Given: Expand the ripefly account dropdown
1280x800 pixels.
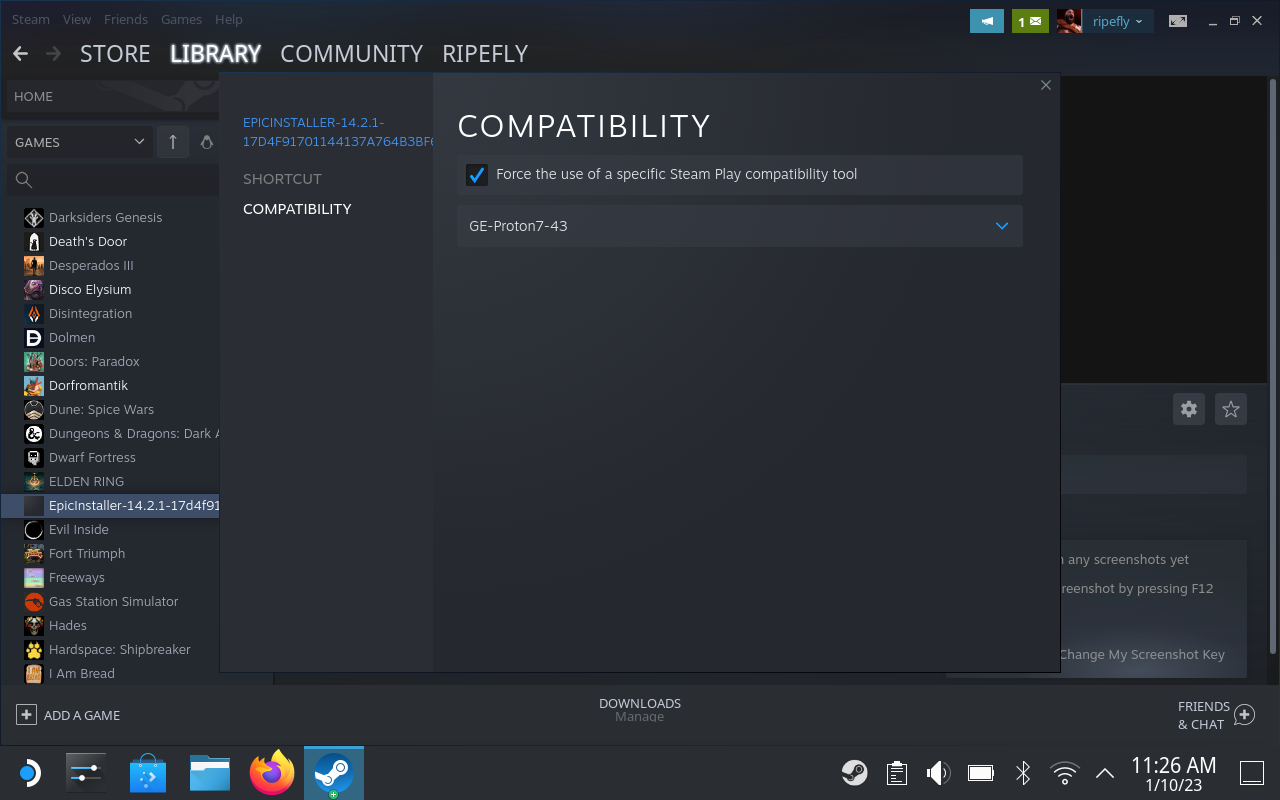Looking at the screenshot, I should (1117, 20).
